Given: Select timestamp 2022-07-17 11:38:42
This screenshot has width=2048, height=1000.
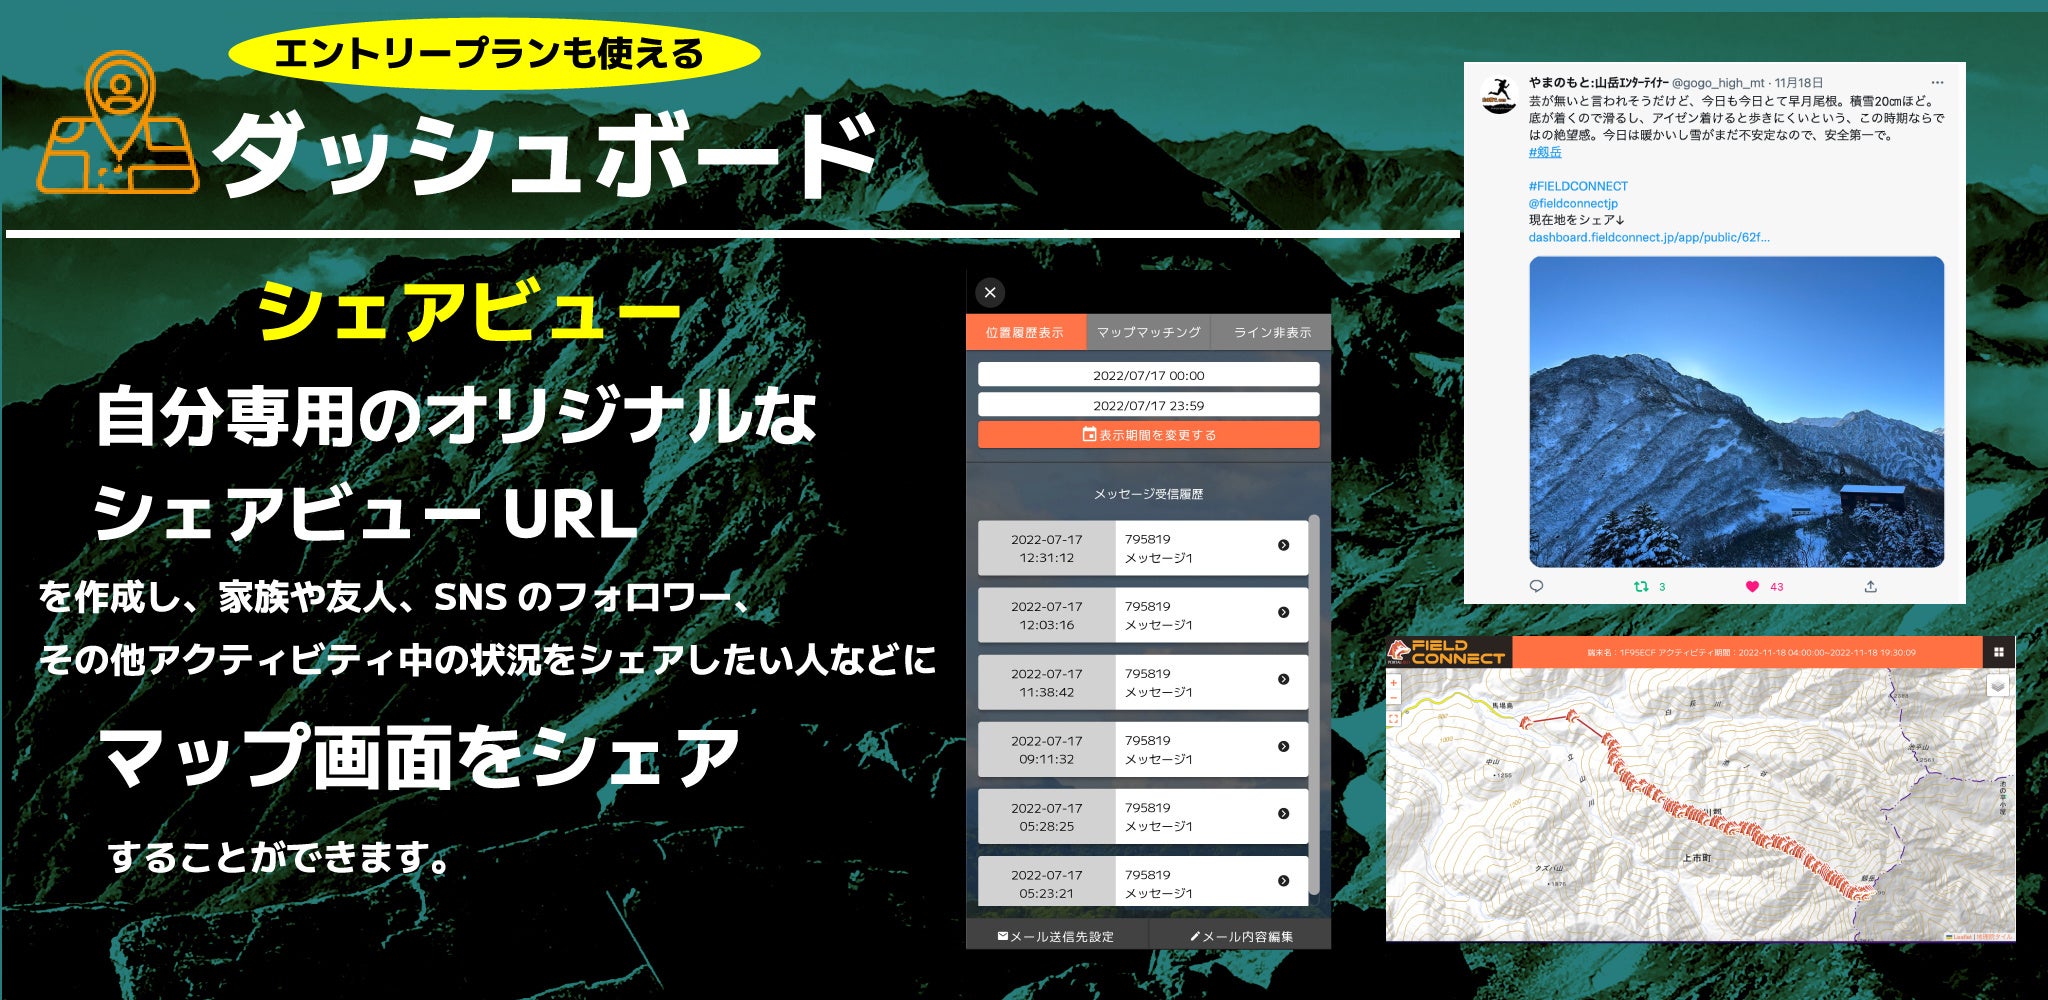Looking at the screenshot, I should tap(1046, 682).
